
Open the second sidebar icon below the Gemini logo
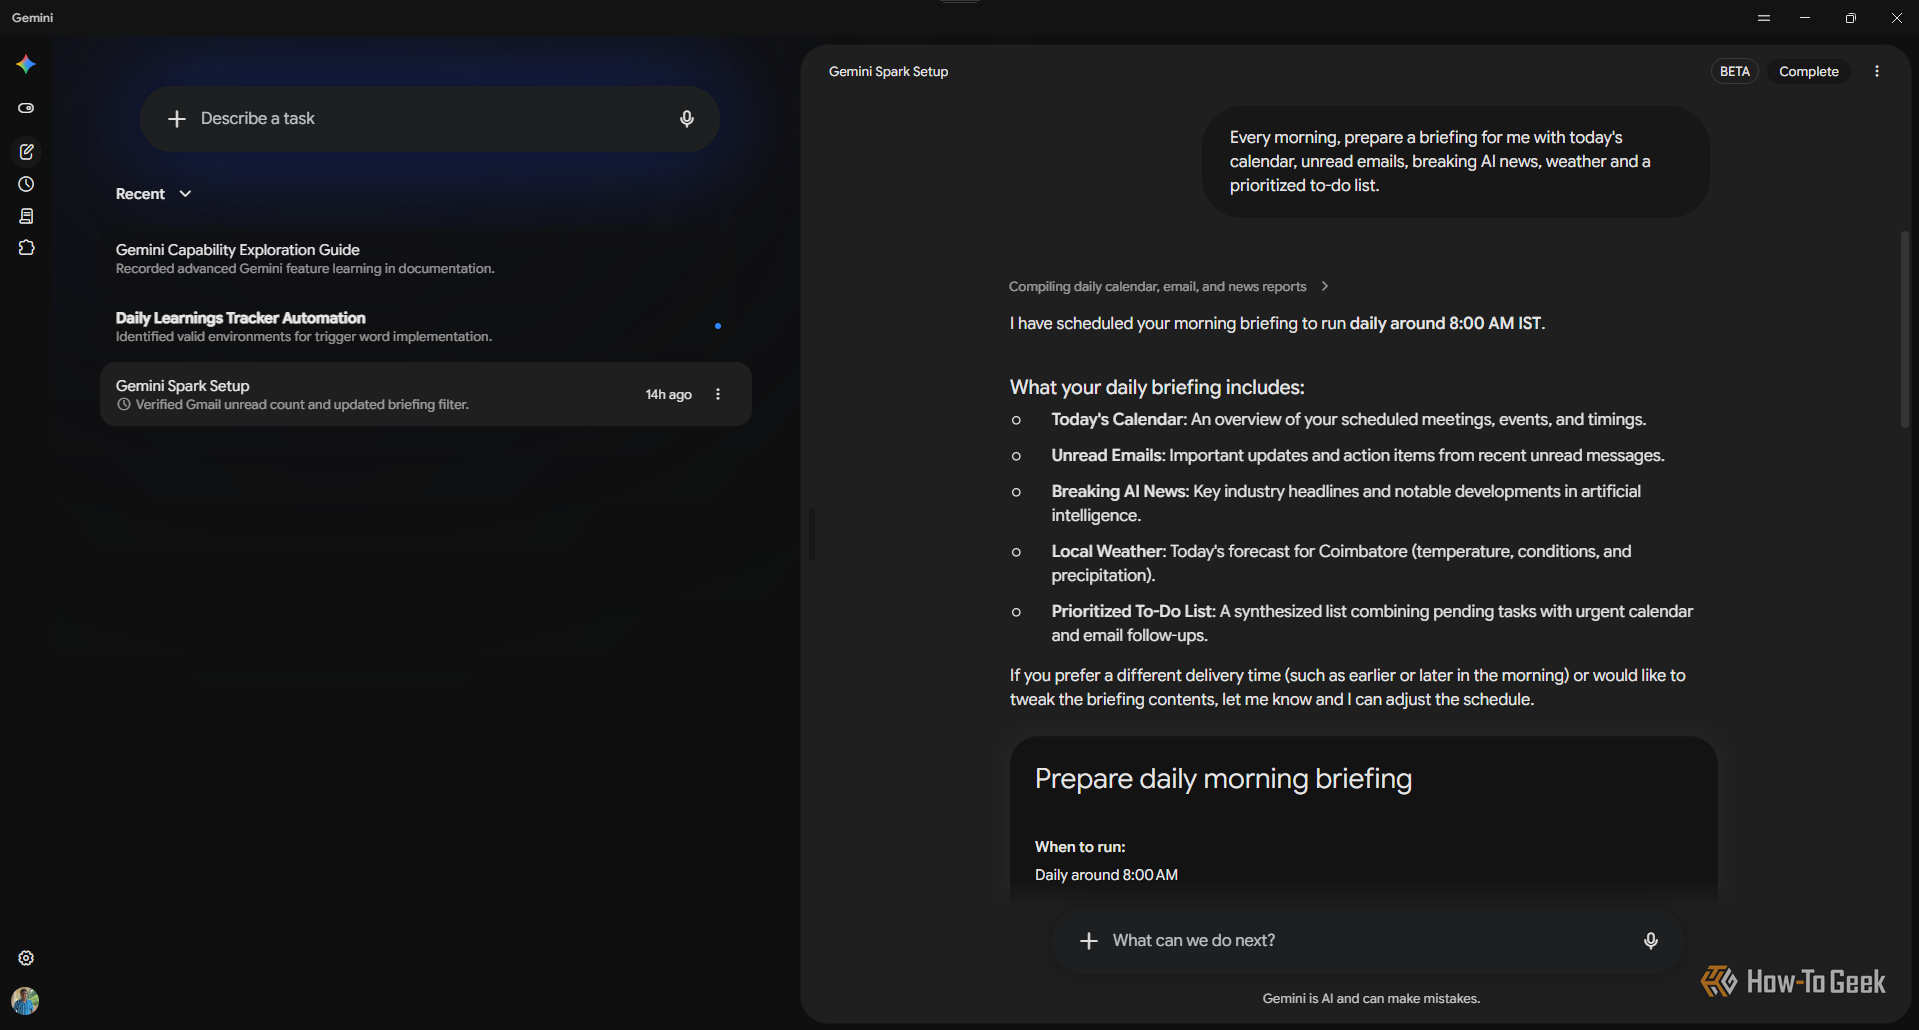(26, 108)
